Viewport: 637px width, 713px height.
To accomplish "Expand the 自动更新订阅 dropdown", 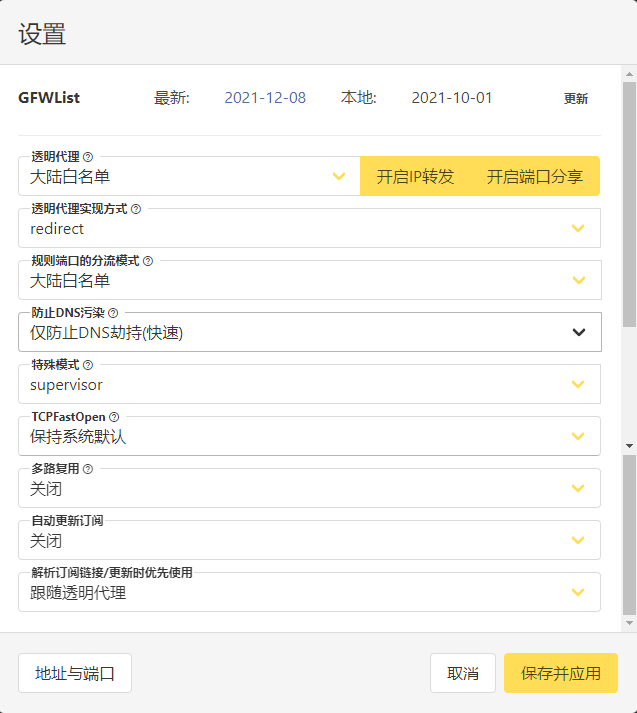I will pyautogui.click(x=310, y=541).
